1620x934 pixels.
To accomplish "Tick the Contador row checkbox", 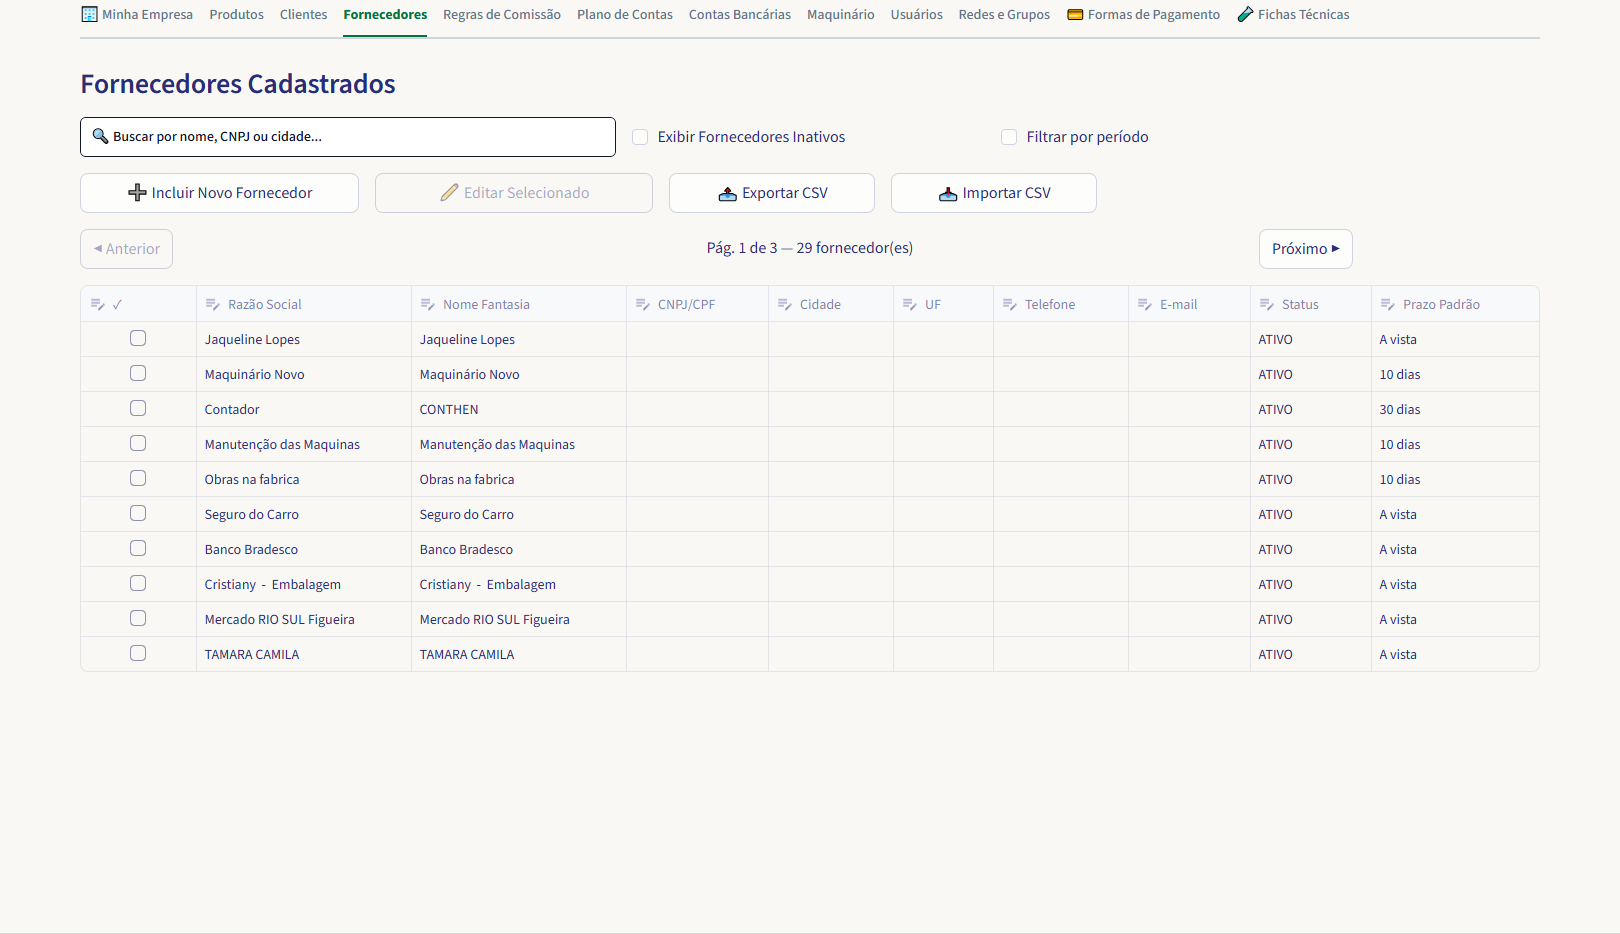I will point(138,408).
